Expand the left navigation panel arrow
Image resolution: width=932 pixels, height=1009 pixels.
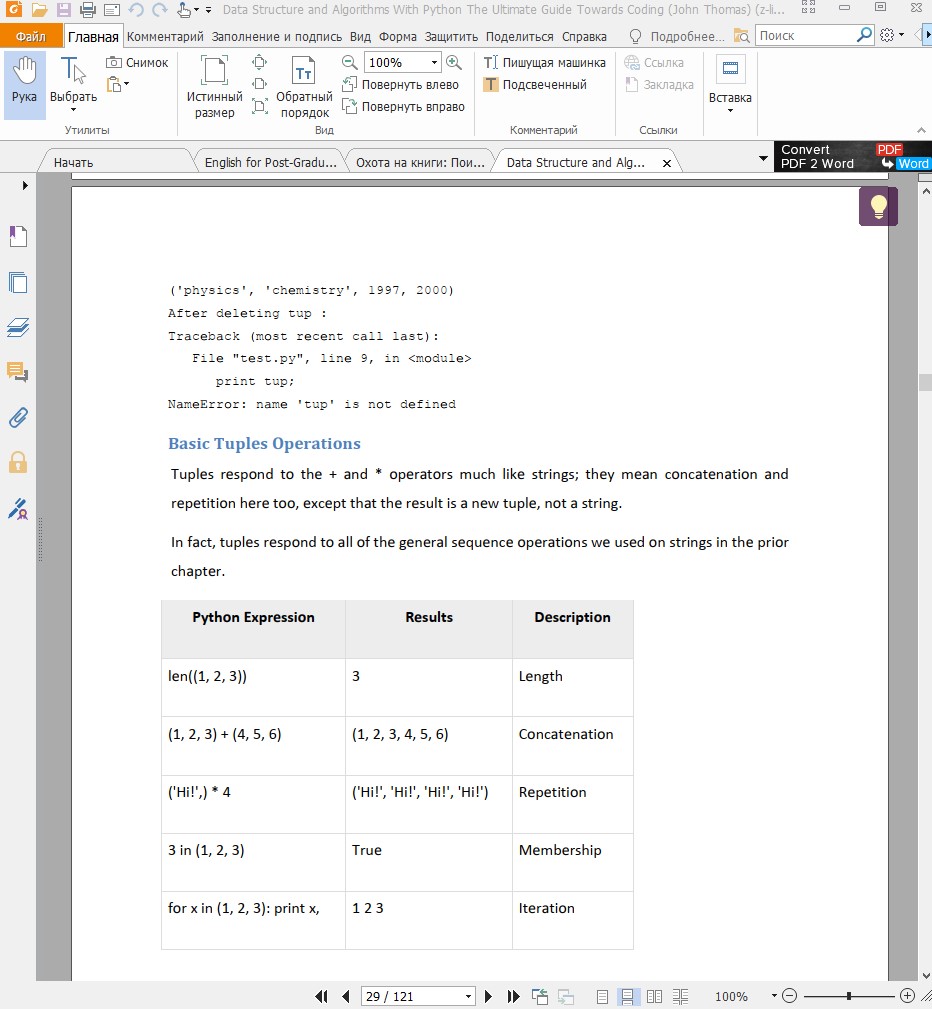(25, 185)
